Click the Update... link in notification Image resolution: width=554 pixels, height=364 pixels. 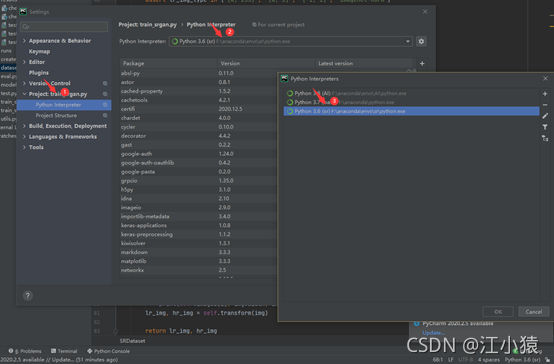pyautogui.click(x=433, y=333)
